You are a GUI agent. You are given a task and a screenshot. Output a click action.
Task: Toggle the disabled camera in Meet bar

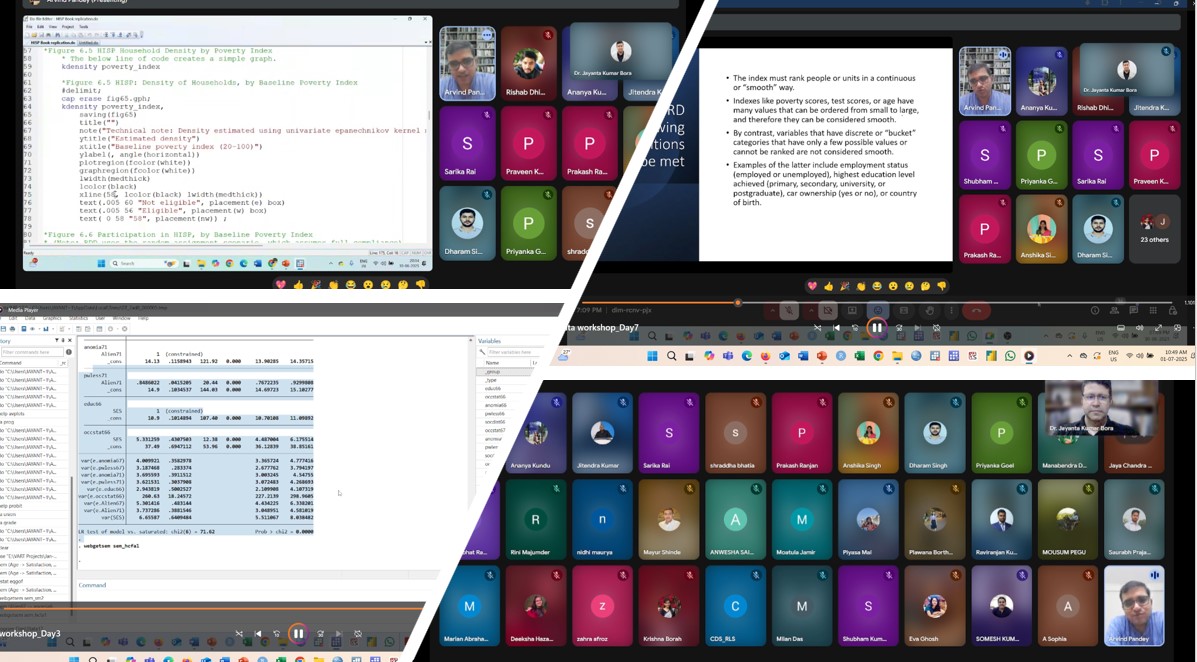pos(828,310)
